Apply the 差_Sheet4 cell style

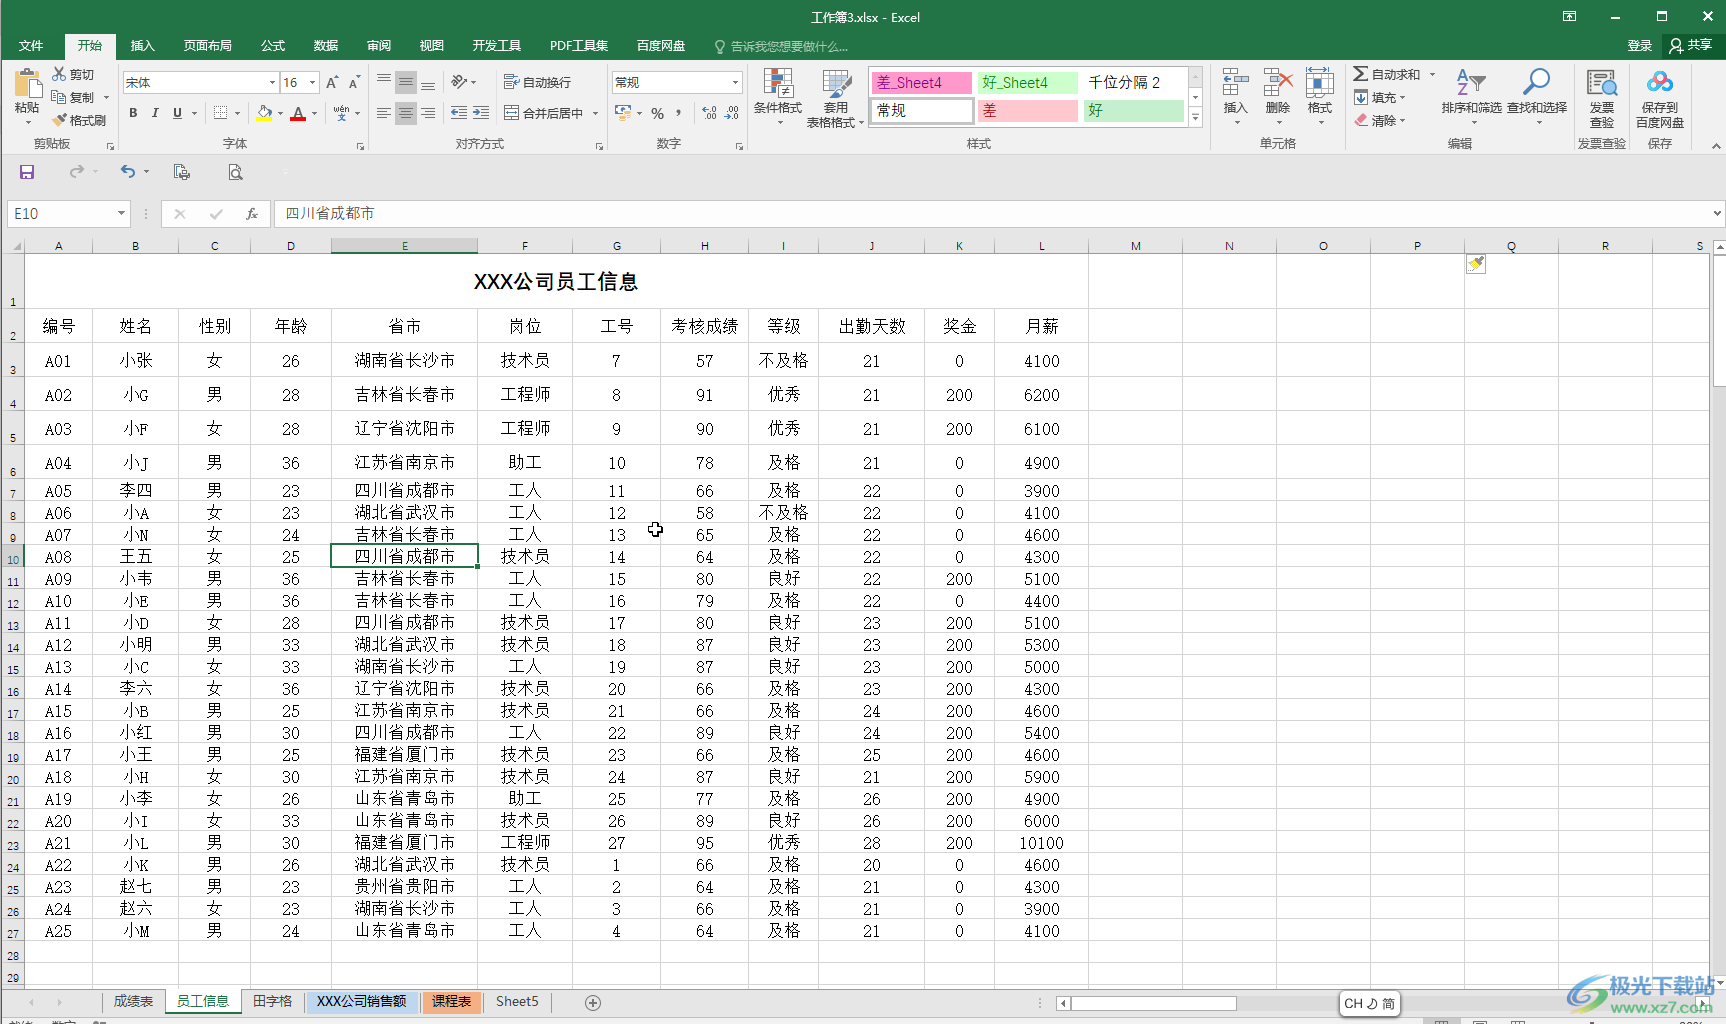click(x=922, y=83)
